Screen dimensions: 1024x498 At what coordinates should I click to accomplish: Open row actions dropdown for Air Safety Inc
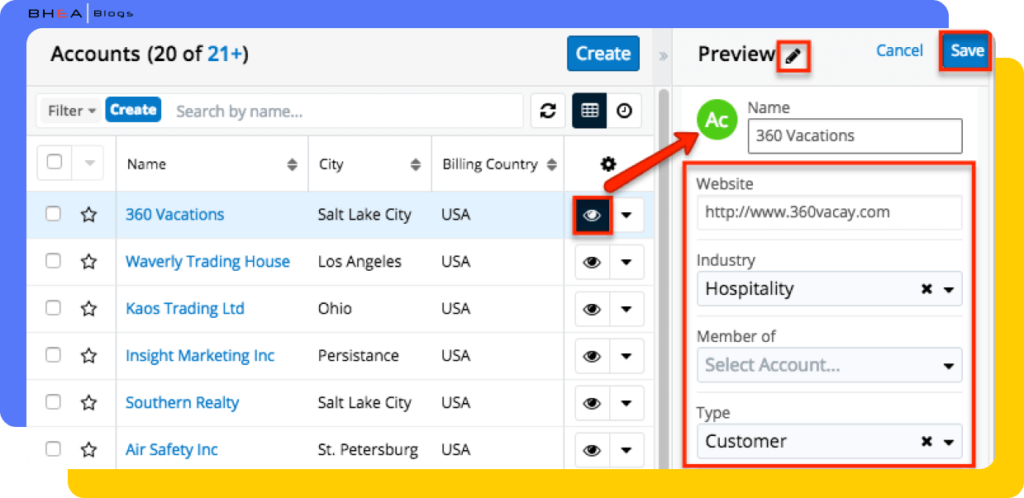627,450
